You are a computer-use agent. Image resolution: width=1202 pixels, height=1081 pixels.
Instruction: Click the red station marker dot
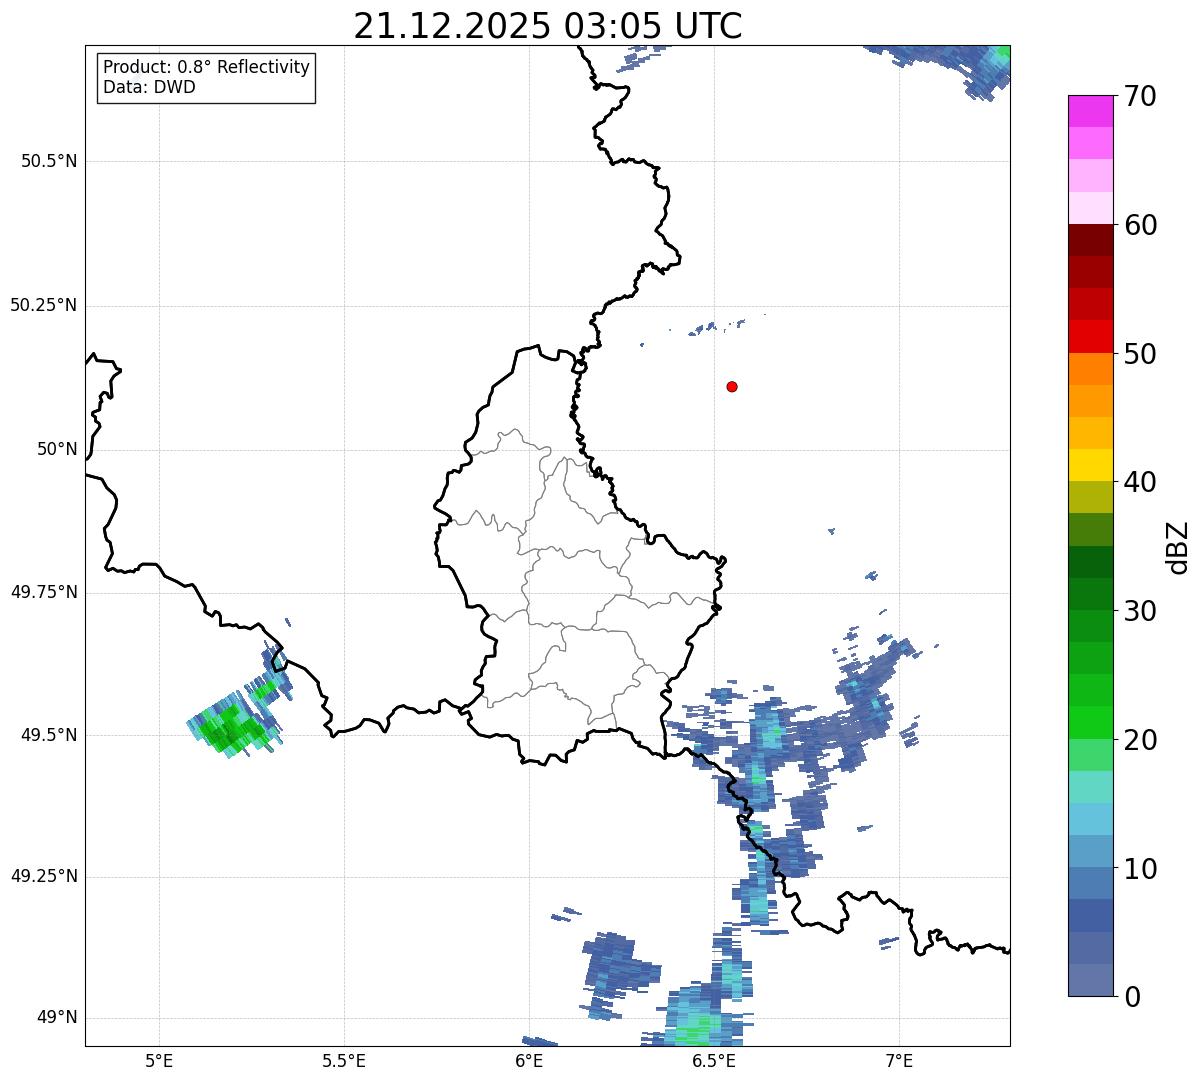[x=732, y=386]
